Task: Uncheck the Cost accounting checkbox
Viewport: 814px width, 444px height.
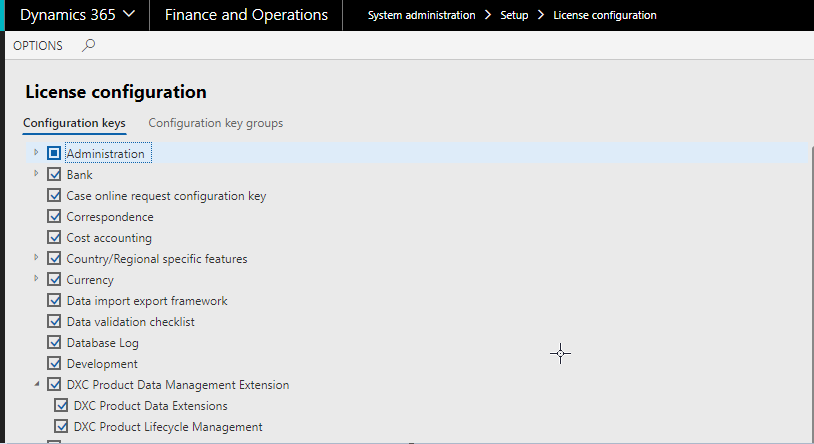Action: coord(54,237)
